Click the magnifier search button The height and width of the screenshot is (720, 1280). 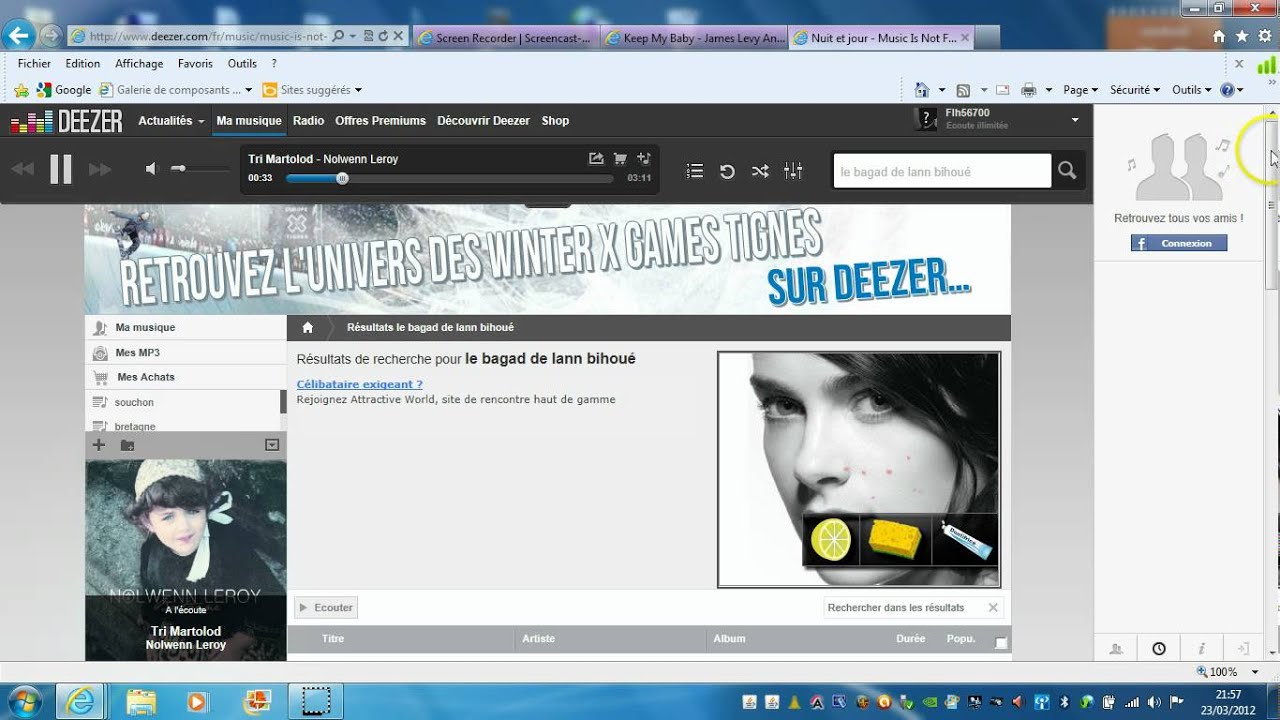click(x=1067, y=171)
